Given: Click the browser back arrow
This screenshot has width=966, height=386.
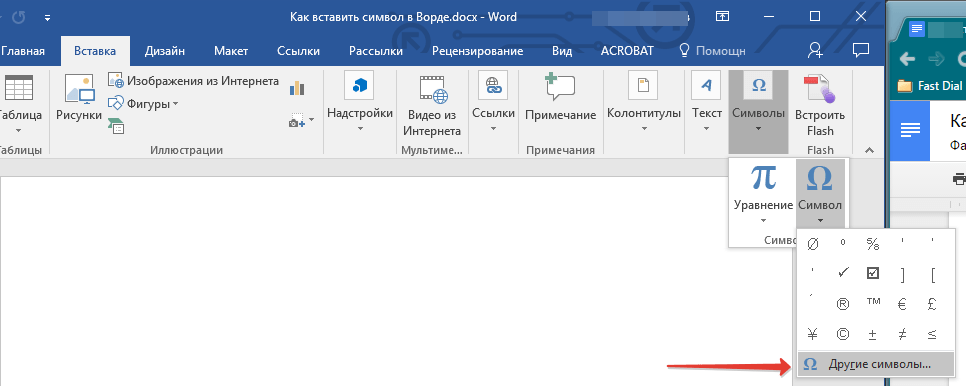Looking at the screenshot, I should tap(907, 59).
